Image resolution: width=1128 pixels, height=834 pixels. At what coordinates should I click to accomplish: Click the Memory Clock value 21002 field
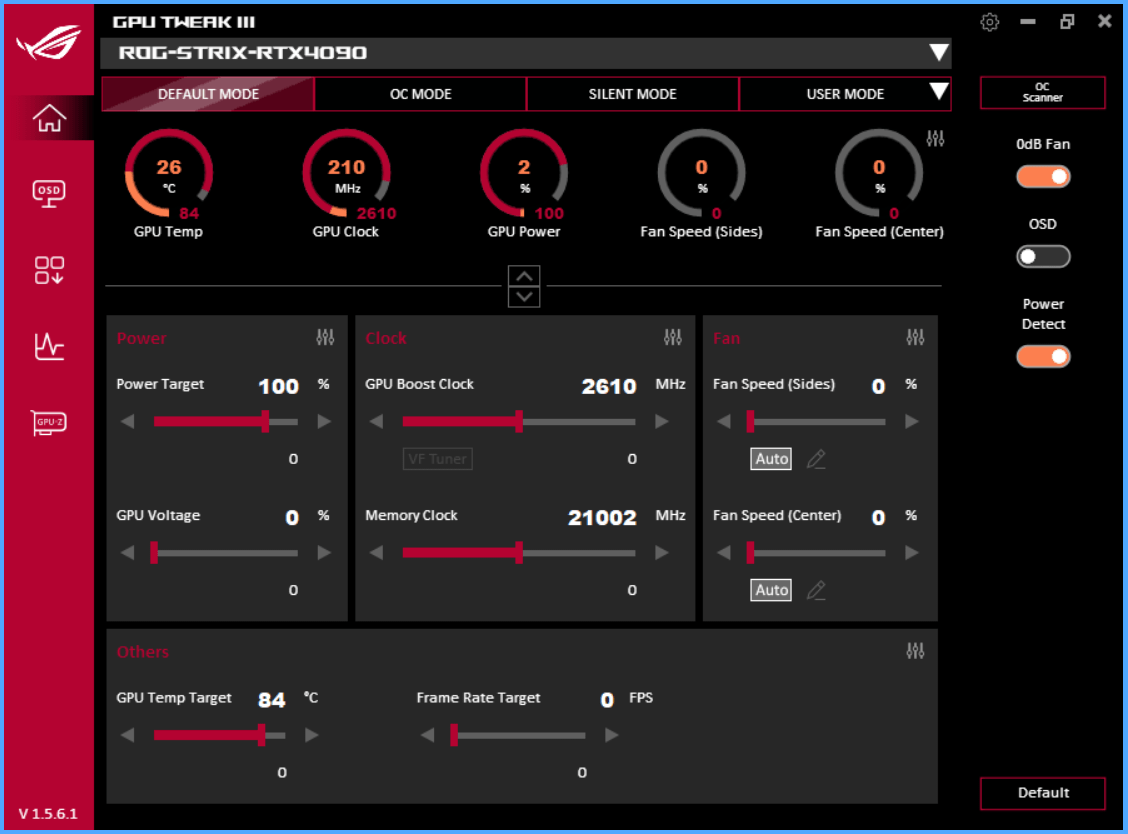pos(602,517)
